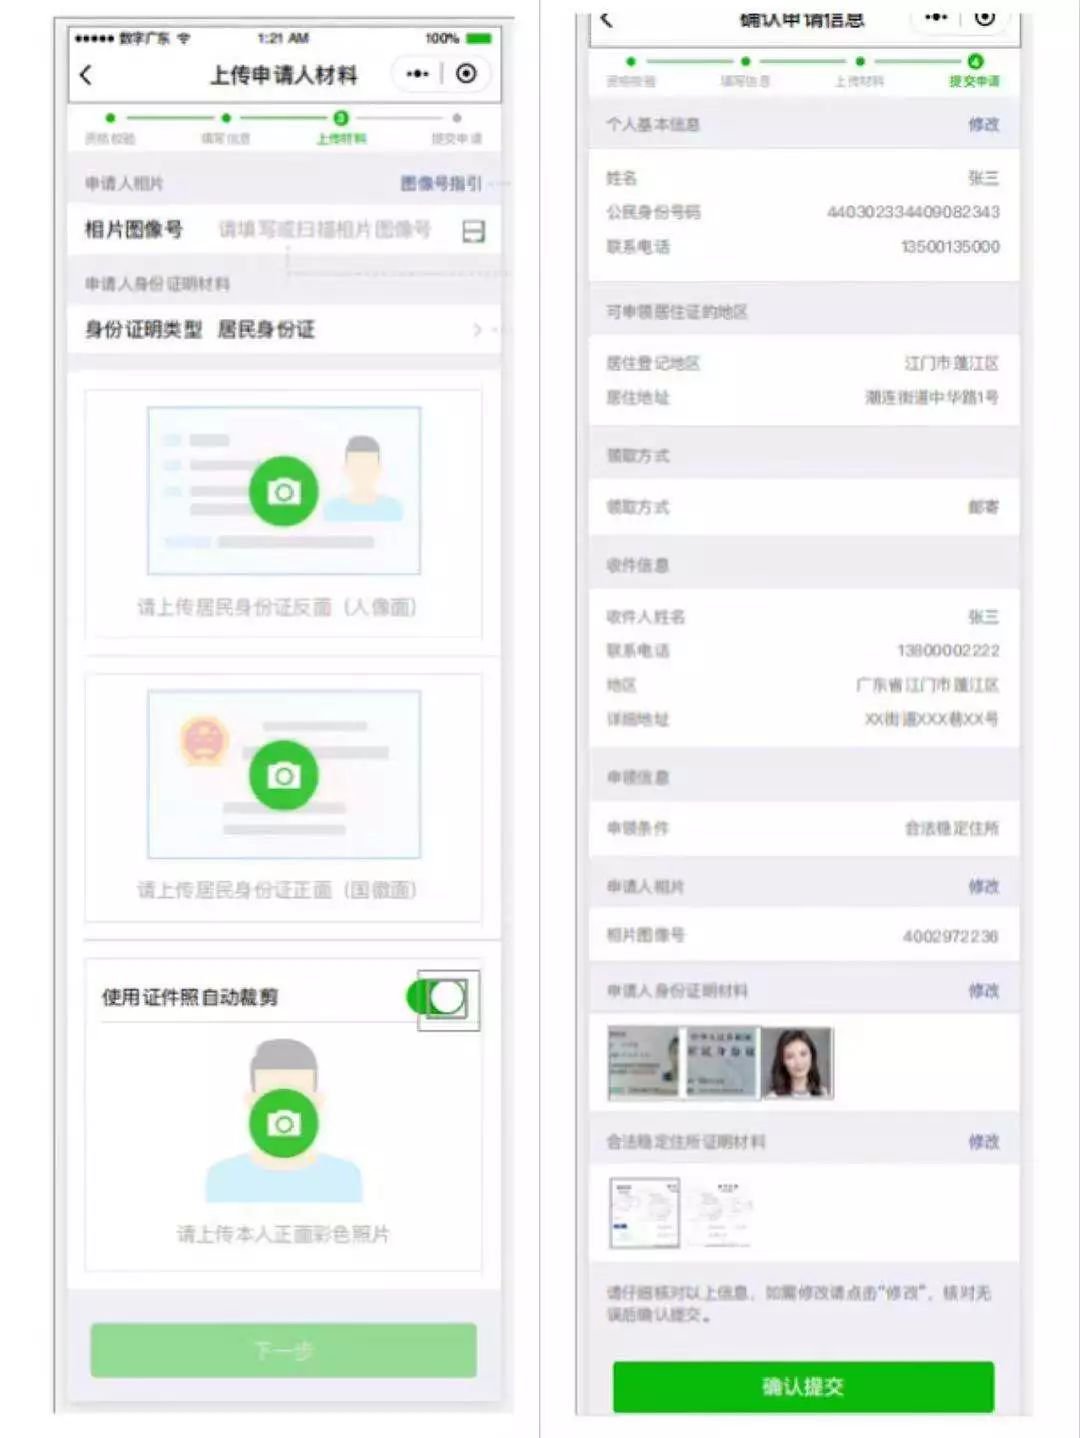Image resolution: width=1080 pixels, height=1438 pixels.
Task: Click 修改 next to 合法稳定住所证明材料
Action: pos(984,1141)
